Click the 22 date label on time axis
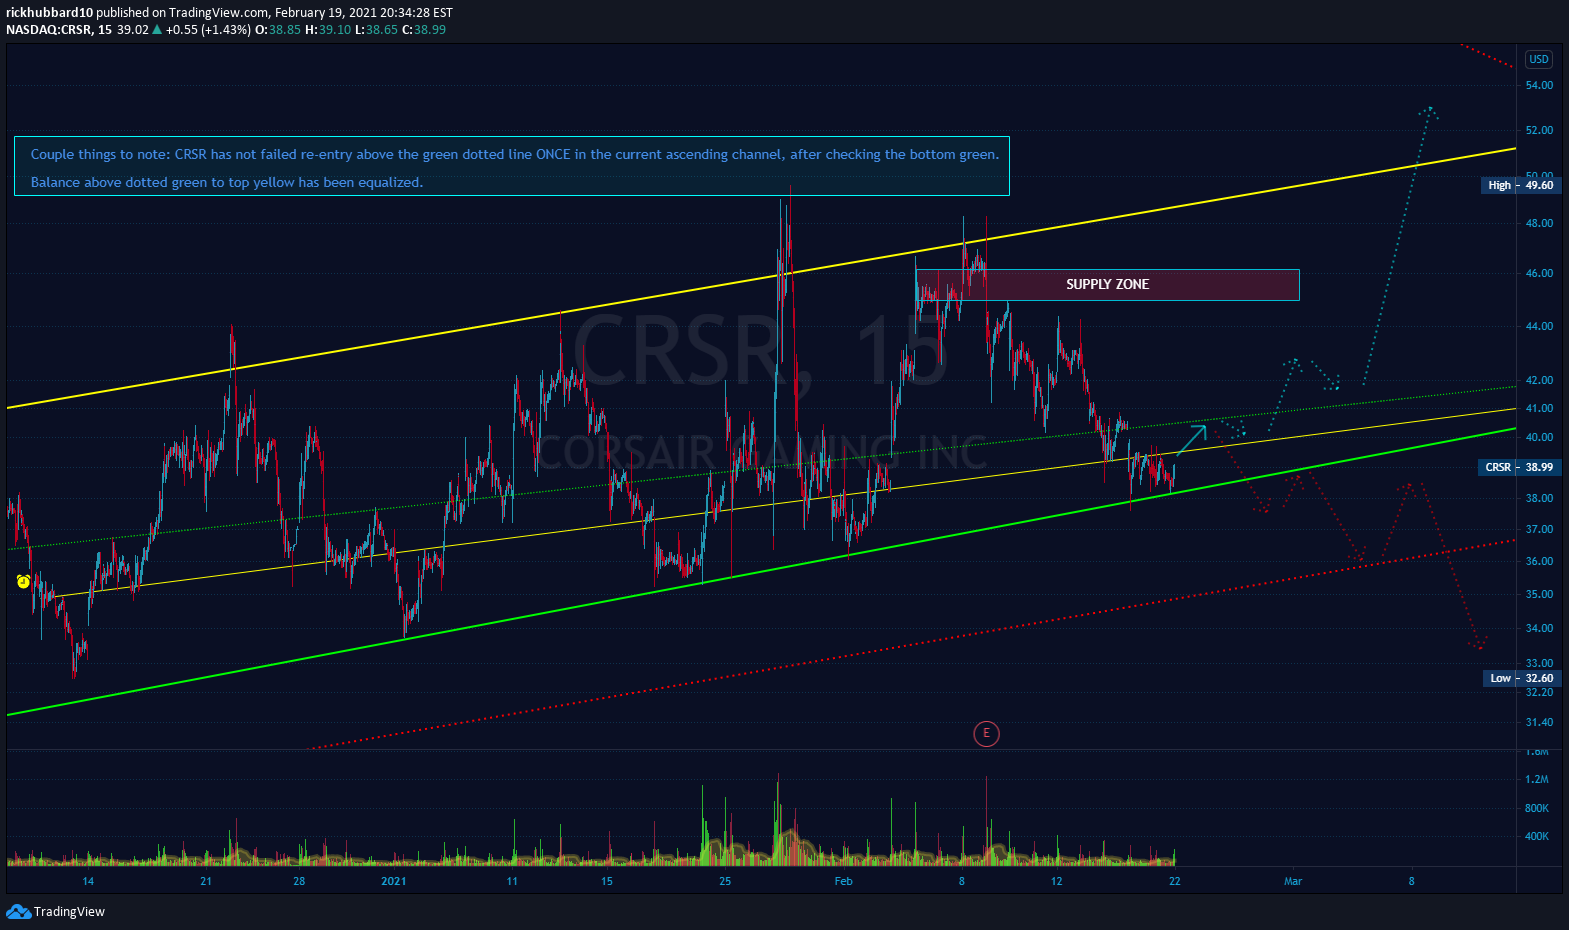Viewport: 1569px width, 930px height. point(1175,881)
